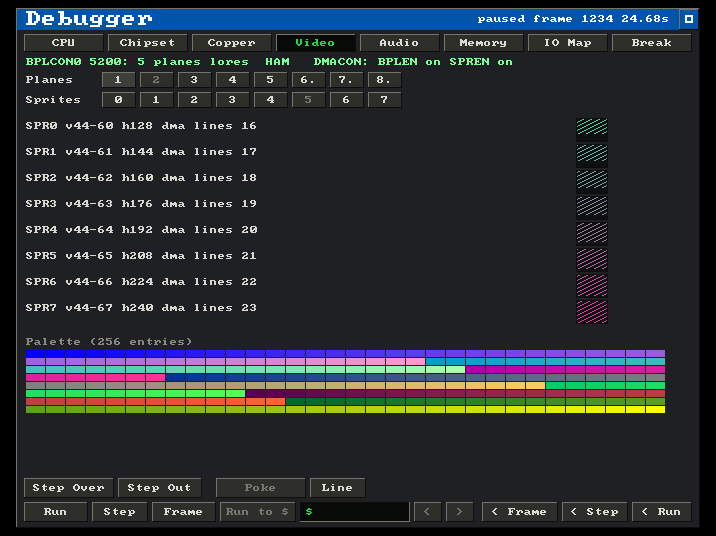The image size is (716, 536).
Task: Click the BPLCON0 5200 status text
Action: point(158,62)
